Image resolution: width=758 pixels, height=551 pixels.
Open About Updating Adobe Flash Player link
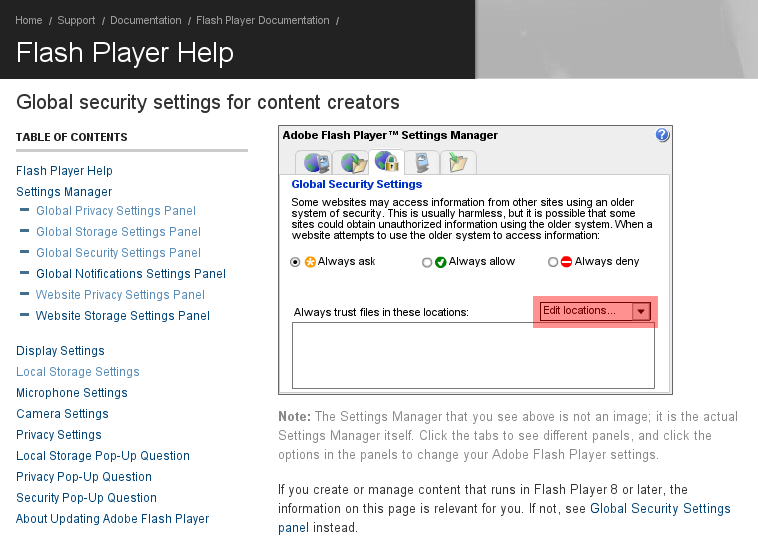click(113, 519)
